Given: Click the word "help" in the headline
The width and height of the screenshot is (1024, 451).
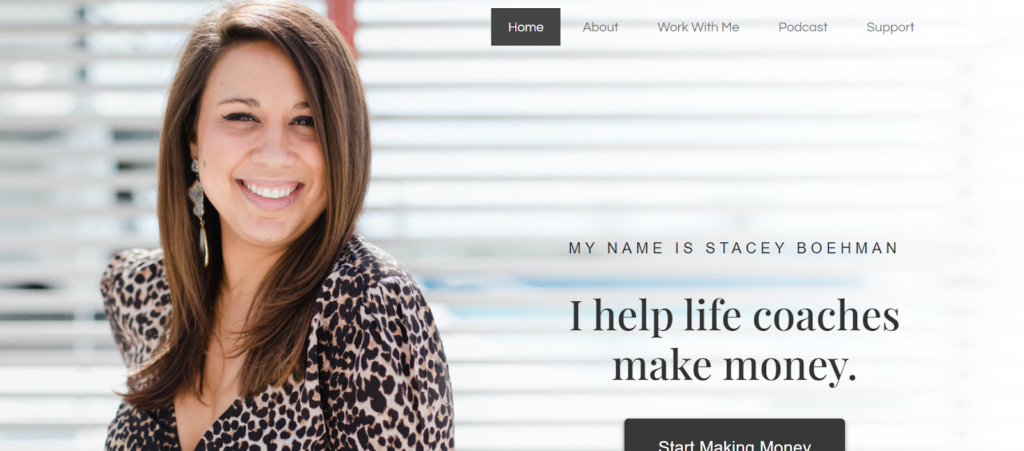Looking at the screenshot, I should click(633, 316).
